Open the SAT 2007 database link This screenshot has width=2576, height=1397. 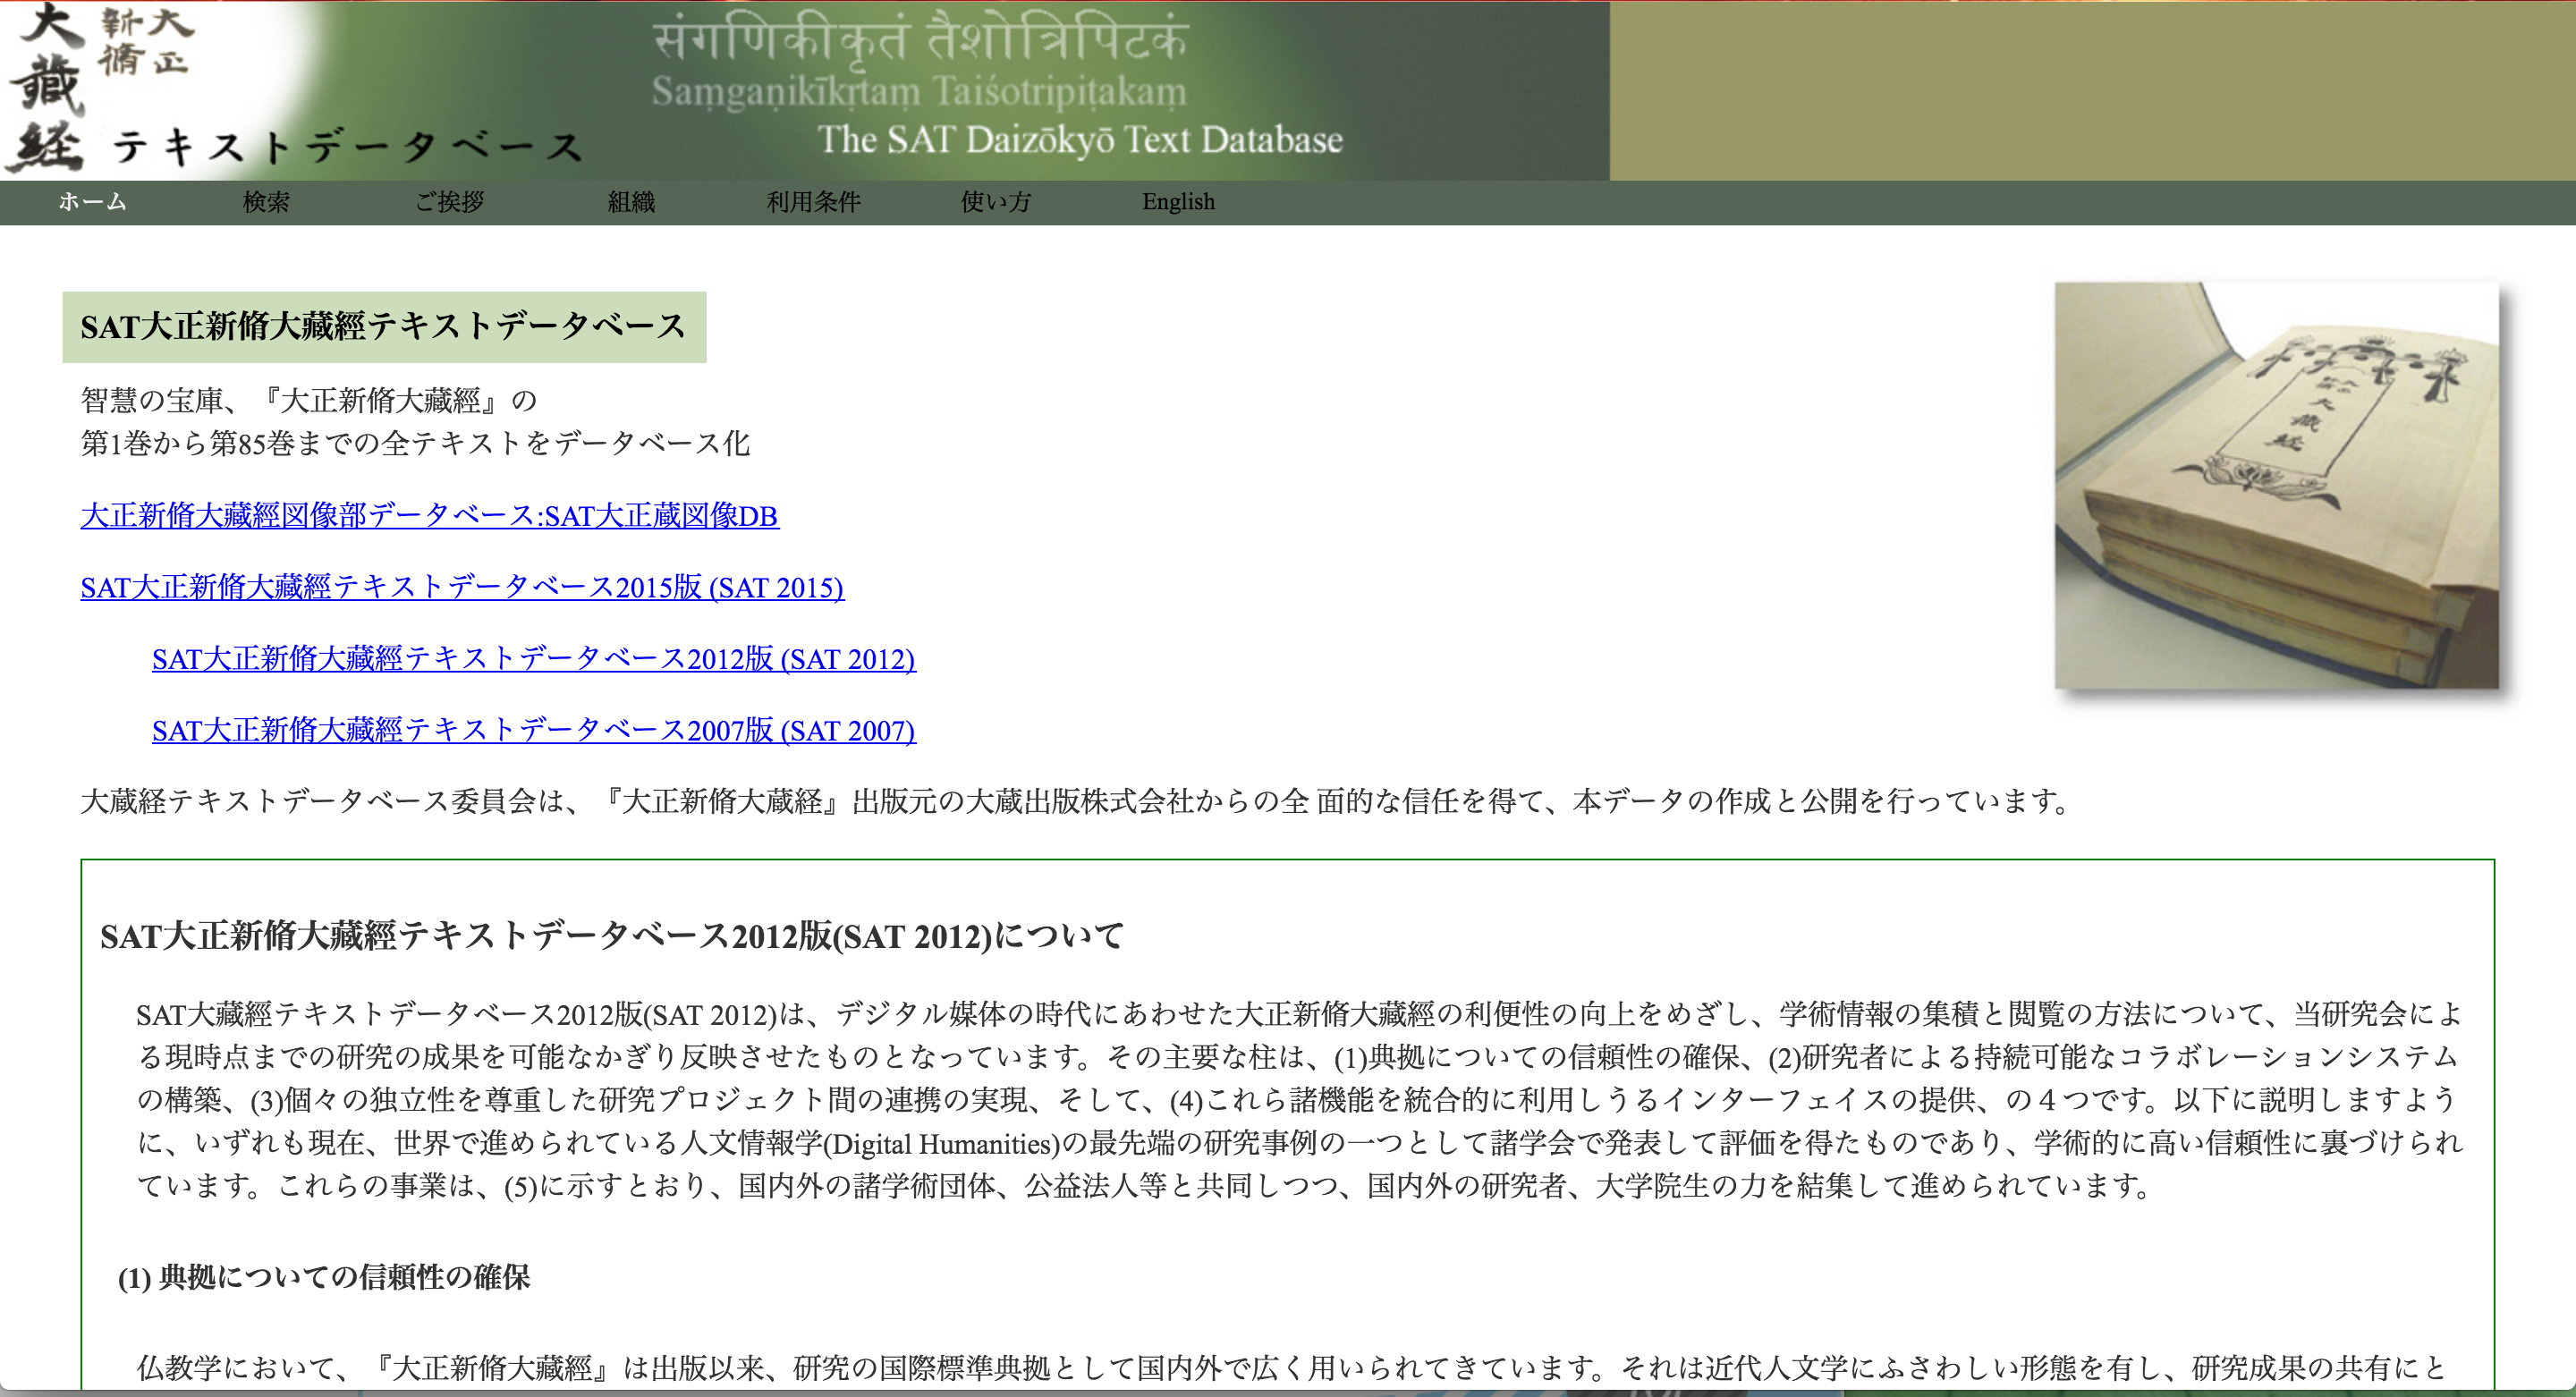tap(533, 731)
